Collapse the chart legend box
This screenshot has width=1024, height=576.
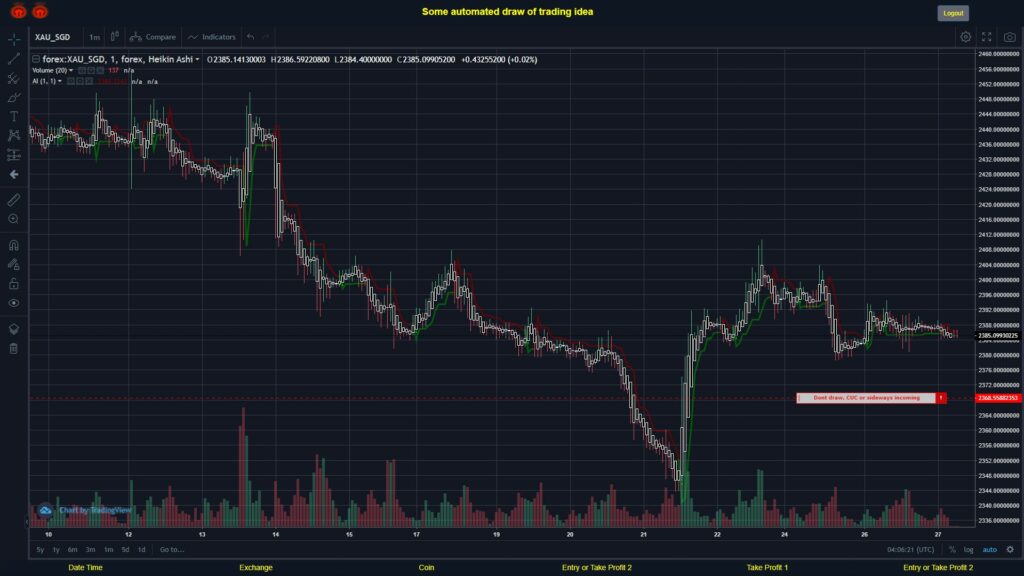point(36,59)
